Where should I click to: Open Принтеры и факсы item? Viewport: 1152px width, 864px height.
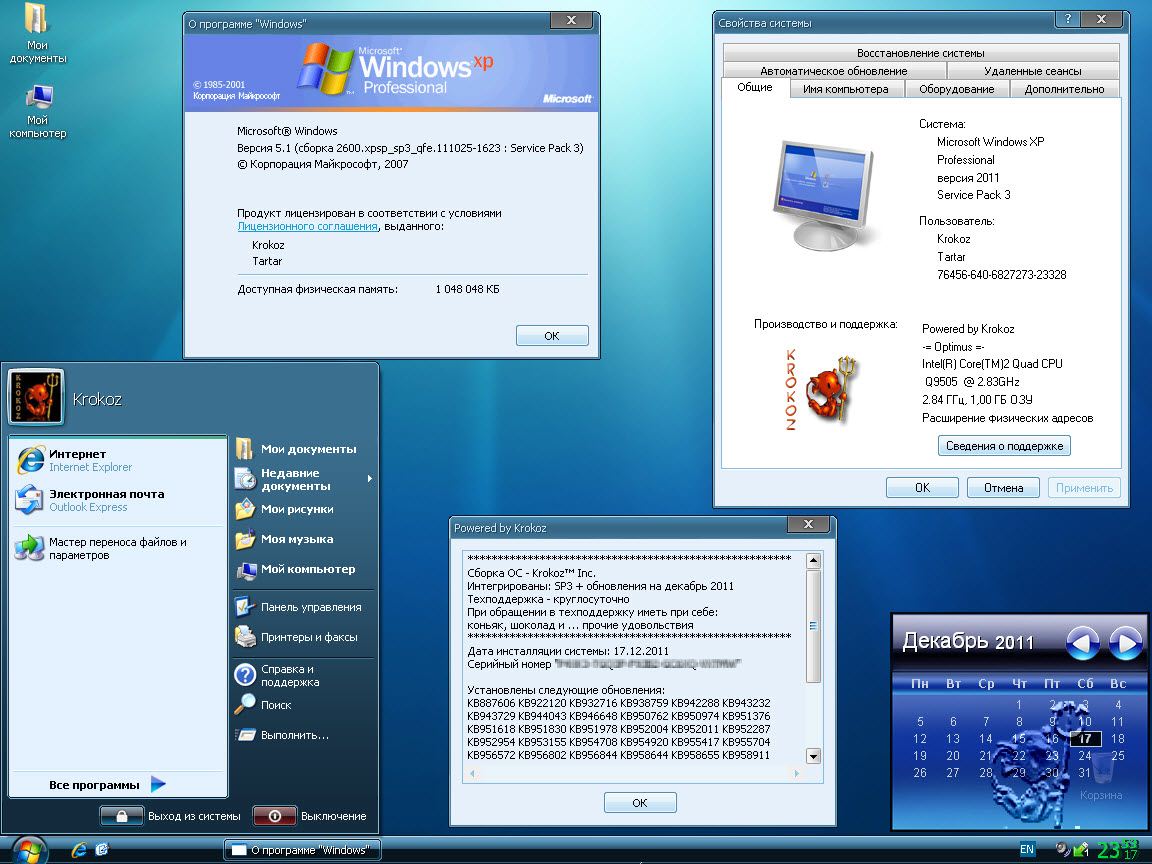308,637
